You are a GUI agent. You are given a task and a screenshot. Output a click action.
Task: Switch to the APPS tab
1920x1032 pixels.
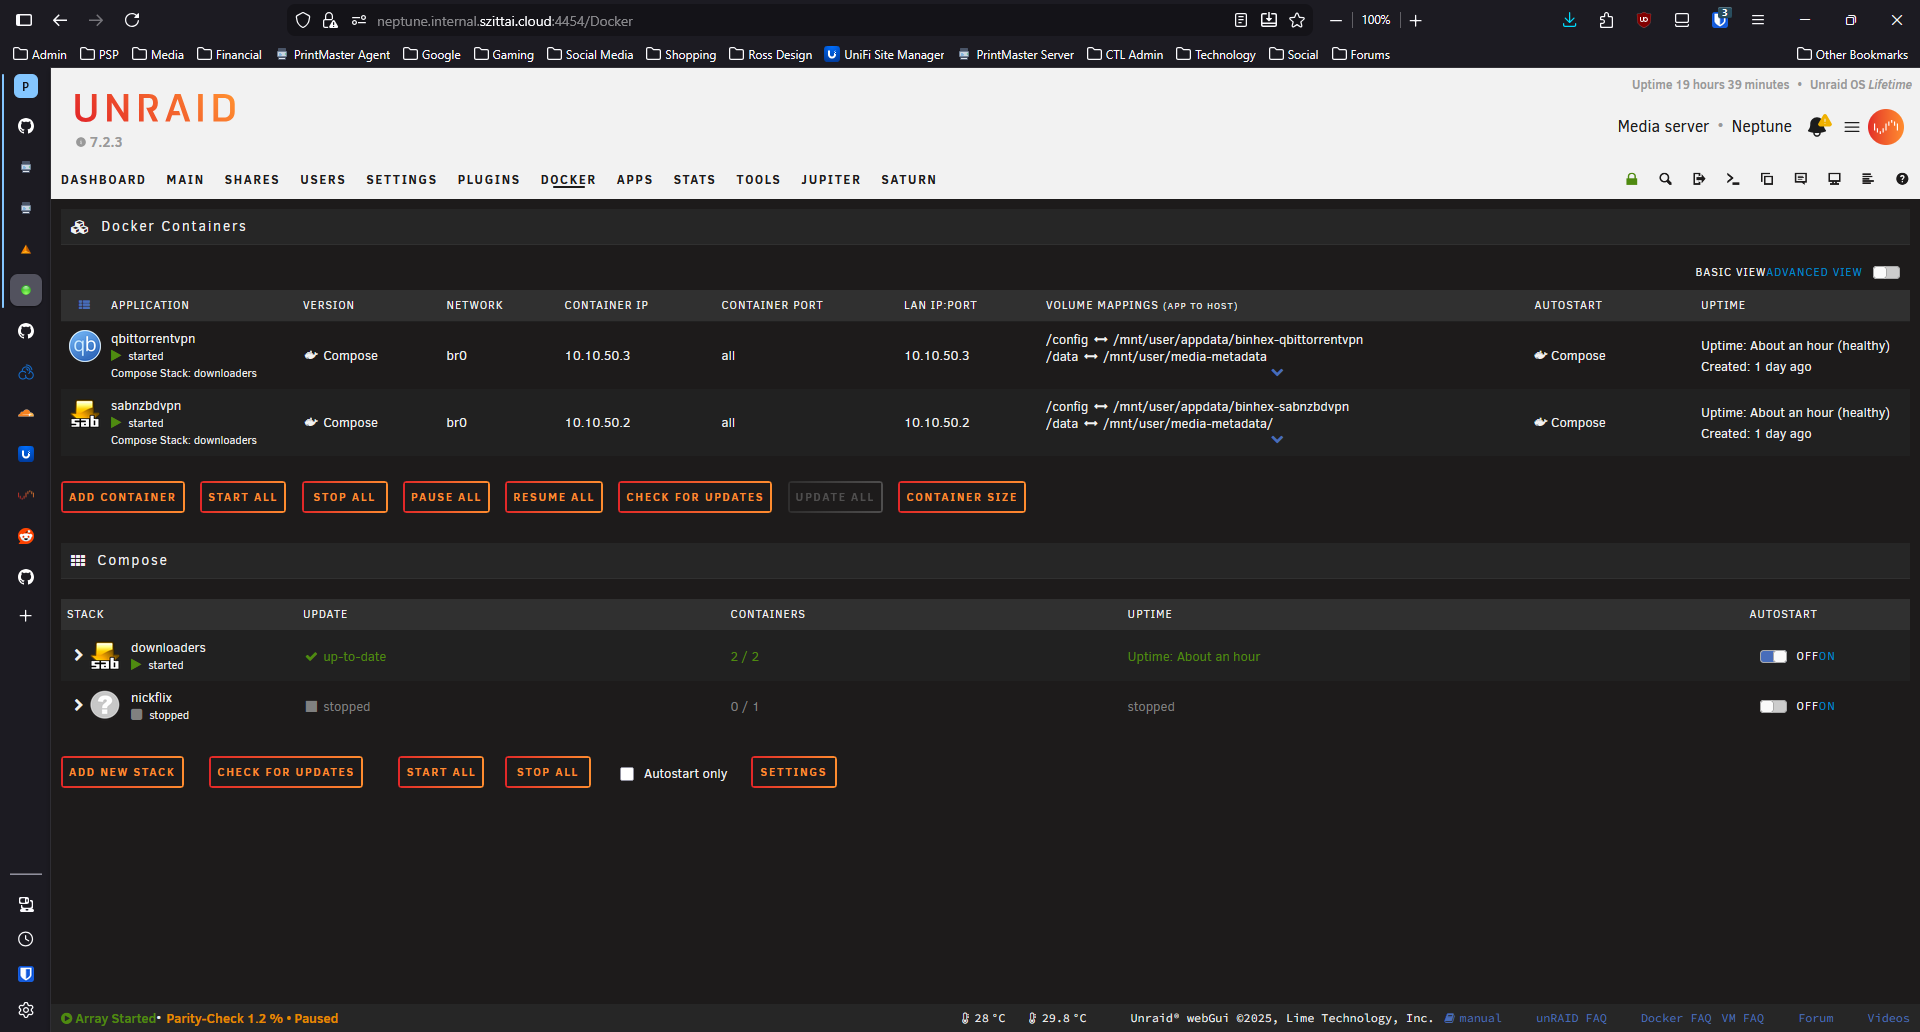tap(635, 180)
